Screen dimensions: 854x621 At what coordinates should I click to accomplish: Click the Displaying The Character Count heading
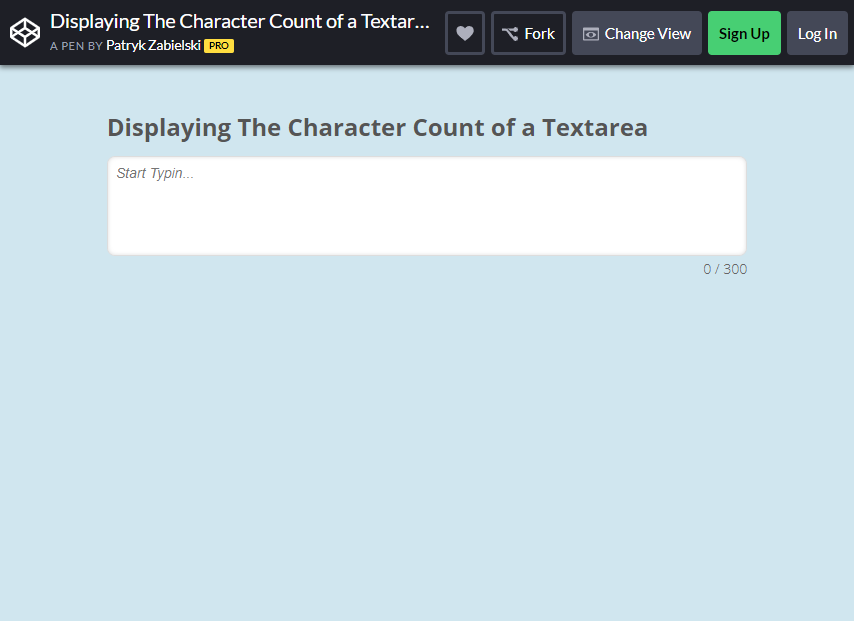(x=377, y=128)
